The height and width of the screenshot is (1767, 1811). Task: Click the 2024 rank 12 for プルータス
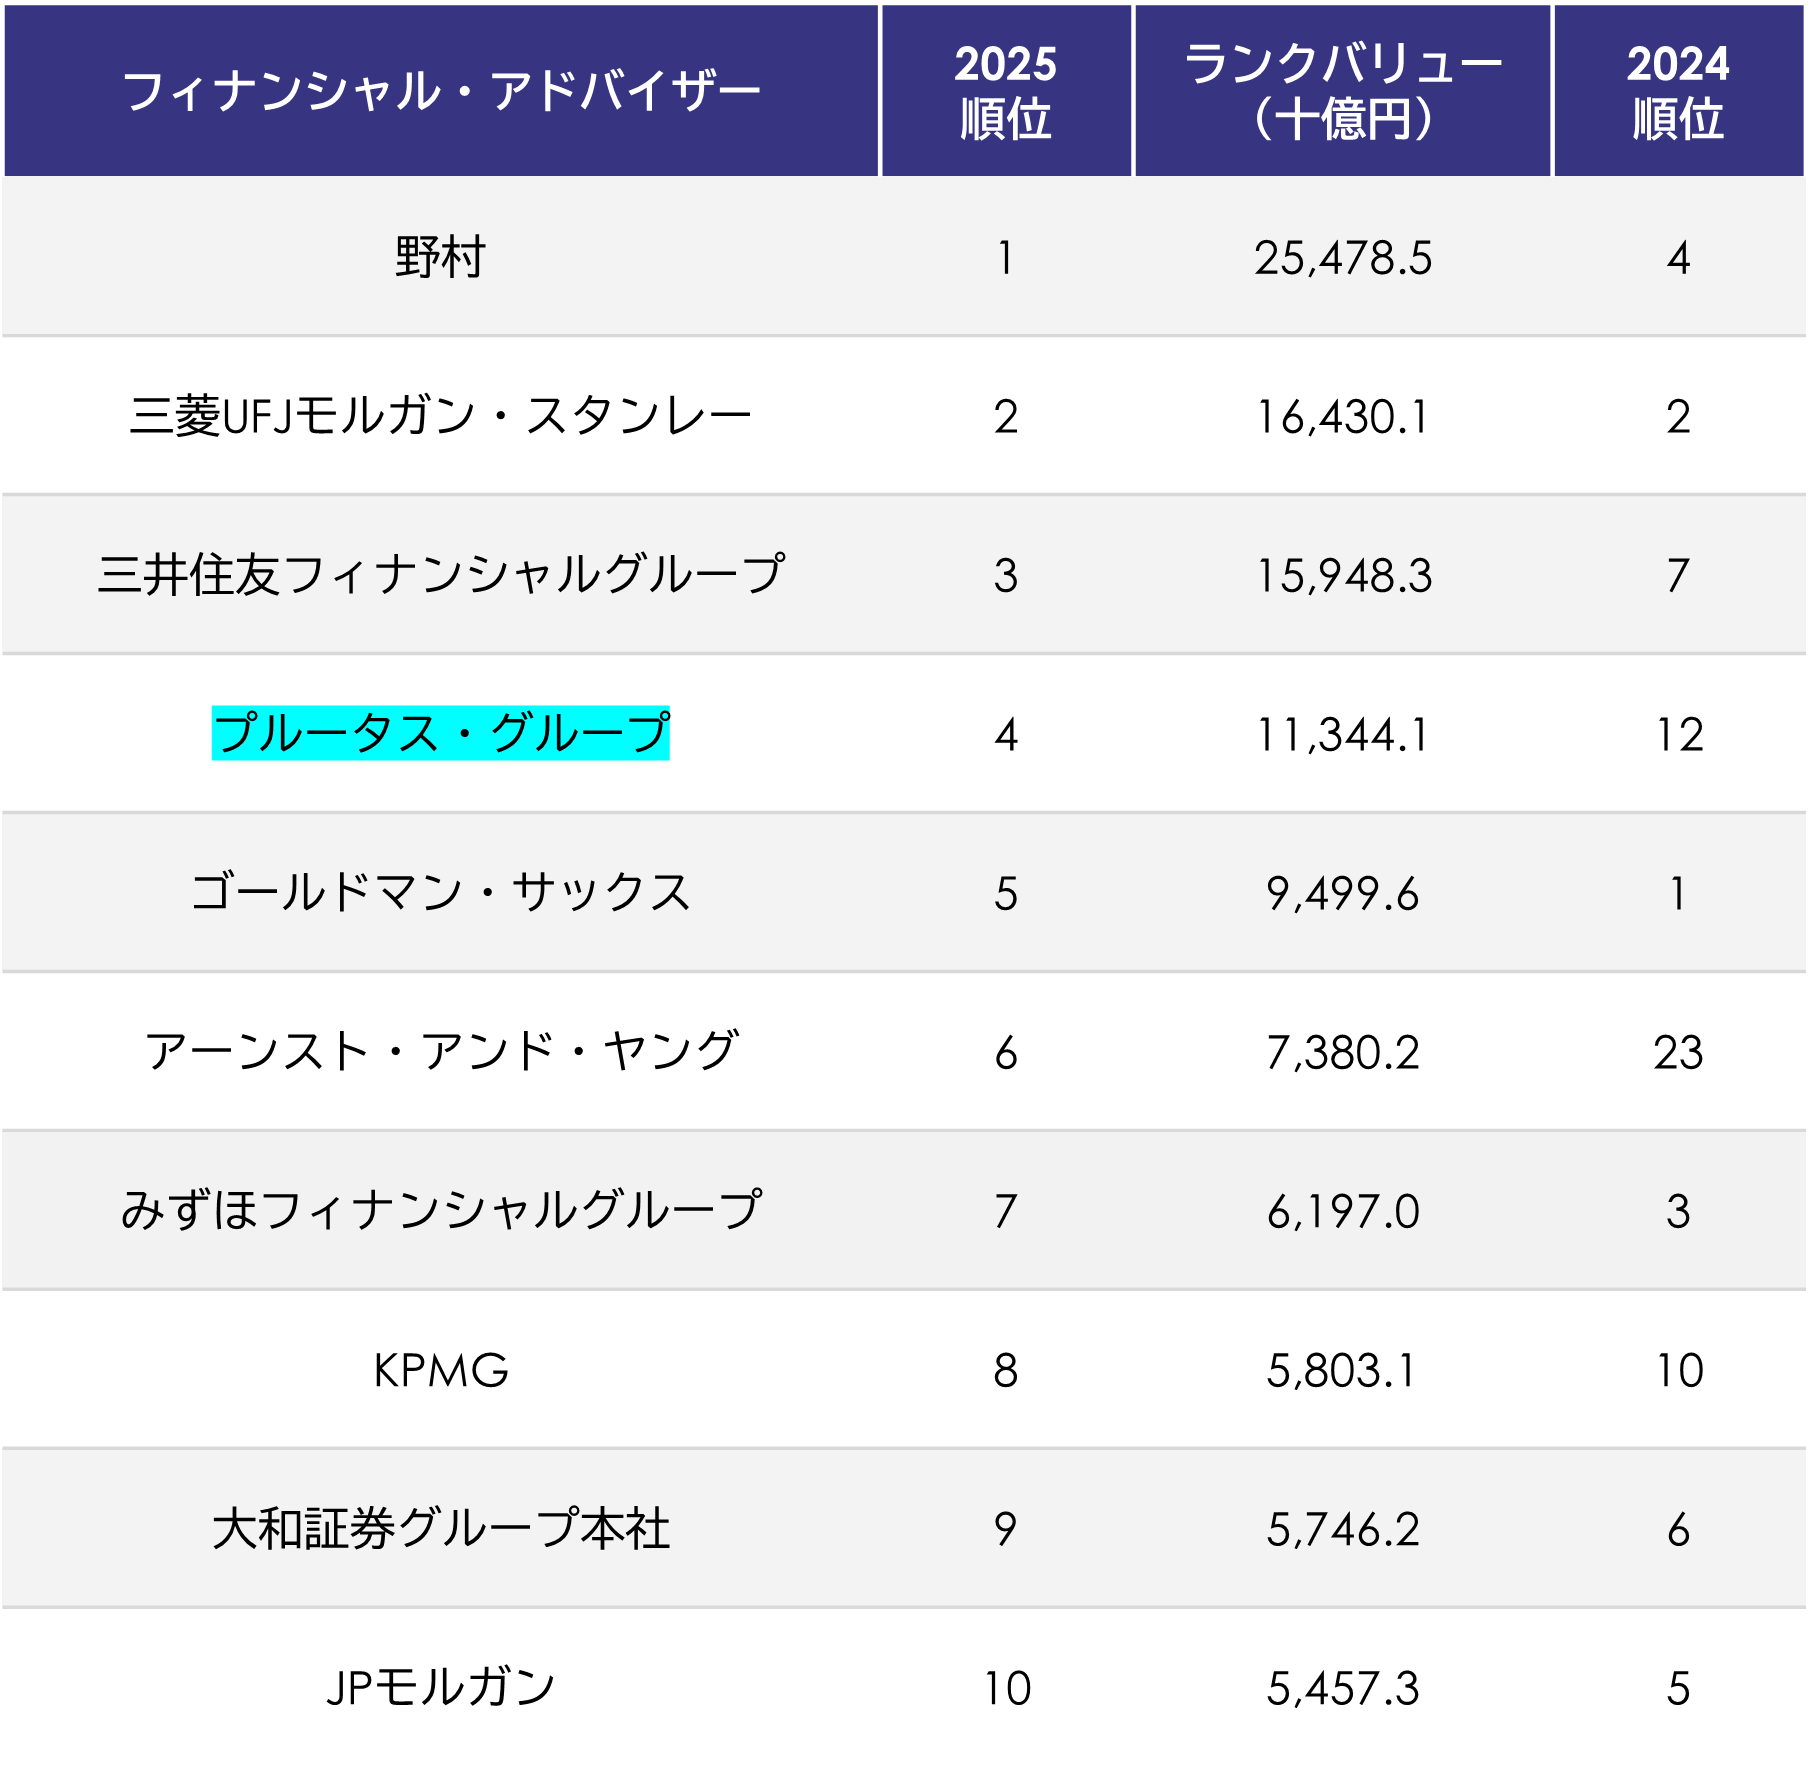1679,735
